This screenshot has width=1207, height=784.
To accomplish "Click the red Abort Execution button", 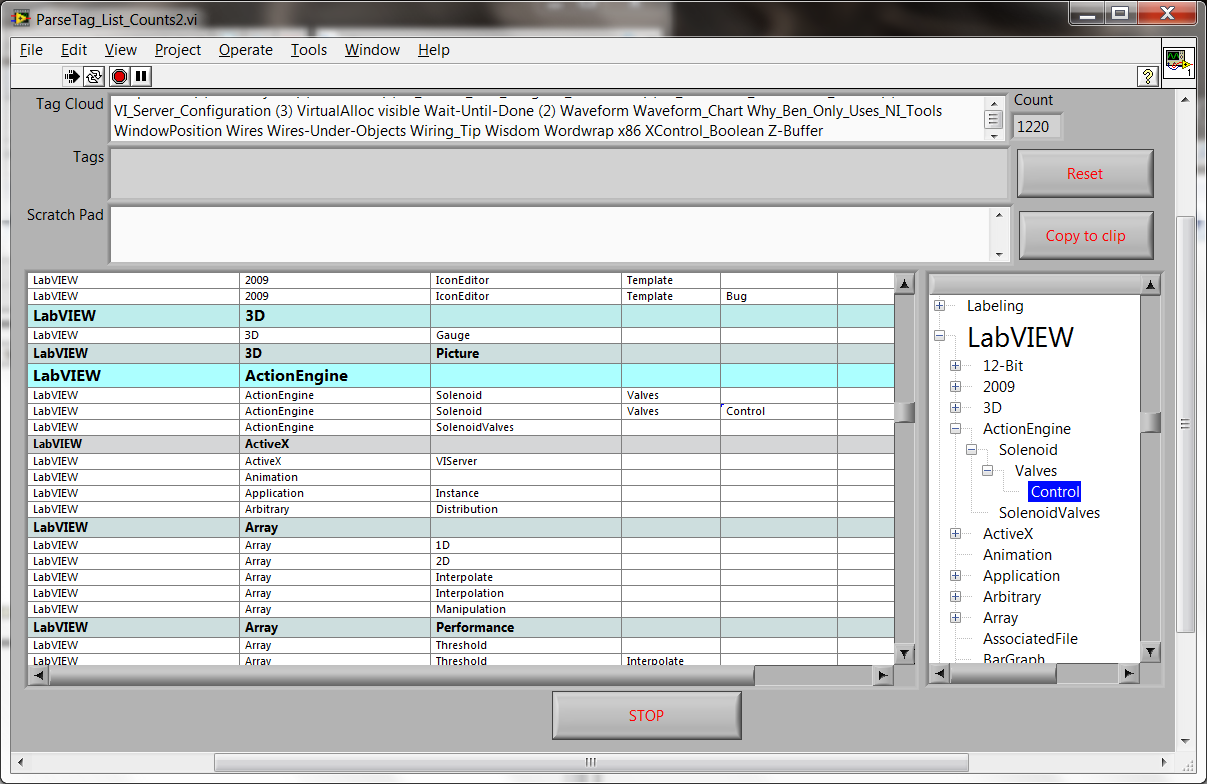I will coord(119,76).
